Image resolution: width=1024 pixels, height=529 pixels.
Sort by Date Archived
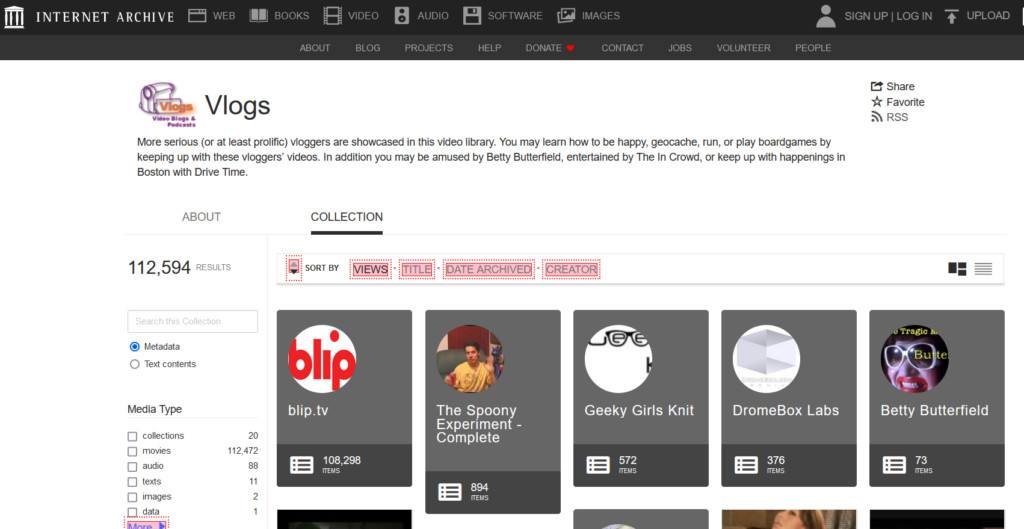click(488, 269)
